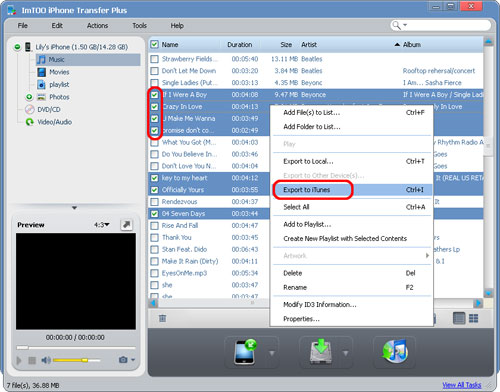
Task: Click the preview Stop button
Action: point(32,360)
